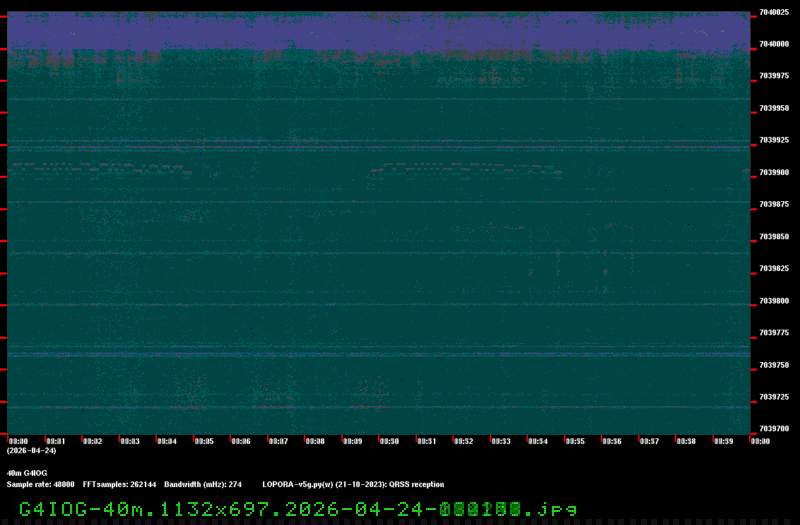Screen dimensions: 800x525
Task: Select the 'FFTsamples: 262144' text
Action: [119, 484]
